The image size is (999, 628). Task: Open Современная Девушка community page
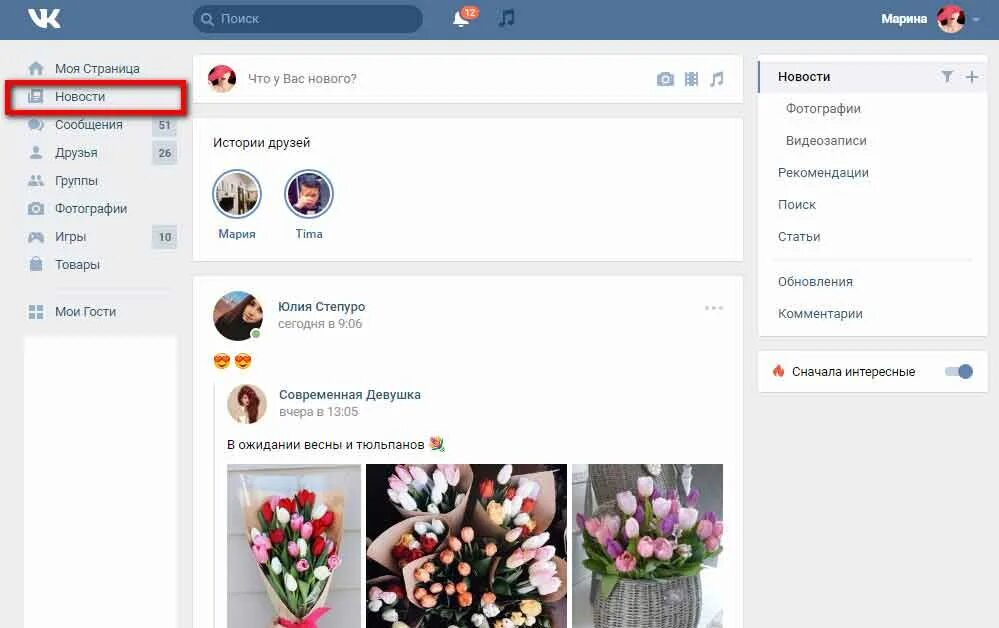(x=349, y=394)
